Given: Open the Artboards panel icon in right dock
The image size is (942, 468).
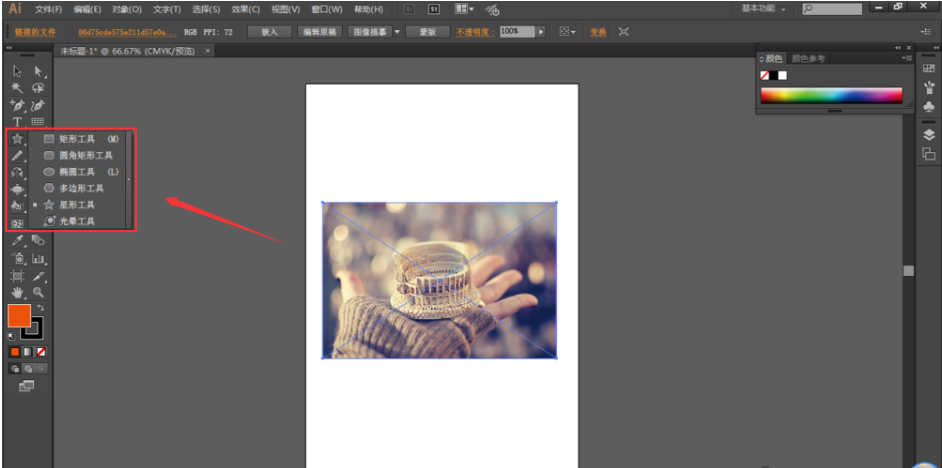Looking at the screenshot, I should click(928, 154).
